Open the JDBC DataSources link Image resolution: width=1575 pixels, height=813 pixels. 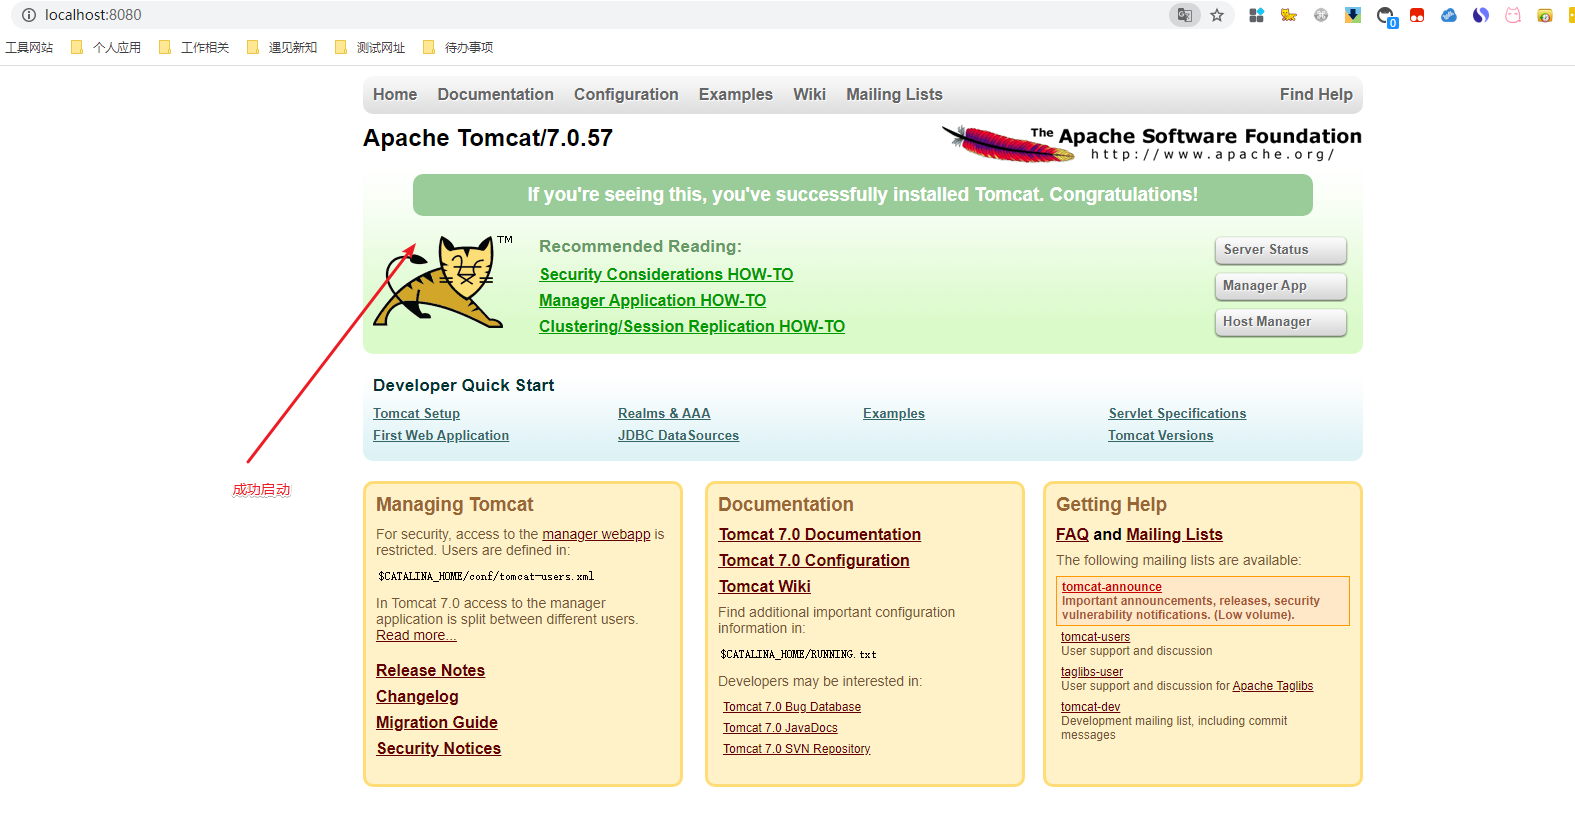click(x=678, y=436)
